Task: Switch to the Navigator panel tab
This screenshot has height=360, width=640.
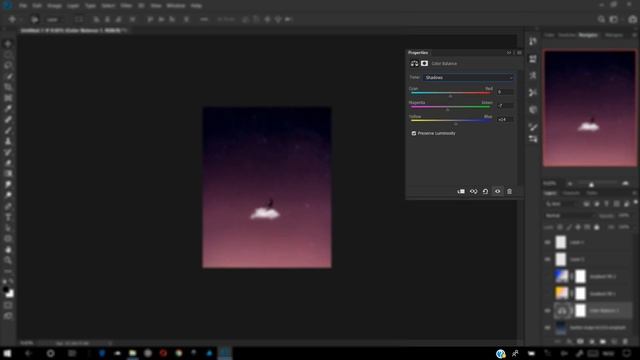Action: coord(588,35)
